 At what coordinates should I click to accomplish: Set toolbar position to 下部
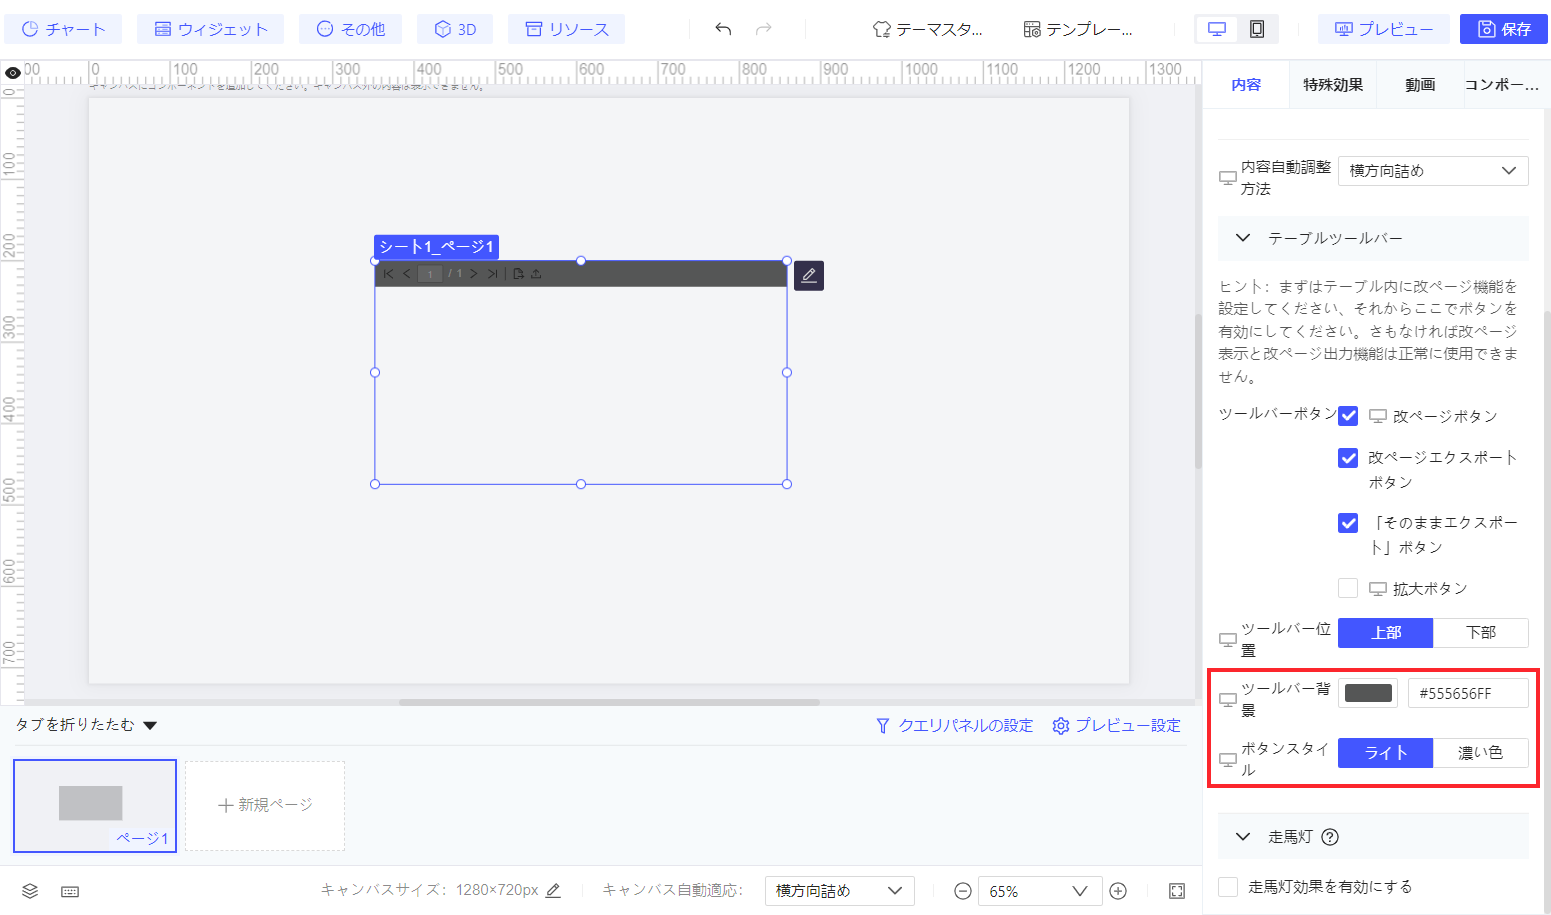click(1481, 632)
